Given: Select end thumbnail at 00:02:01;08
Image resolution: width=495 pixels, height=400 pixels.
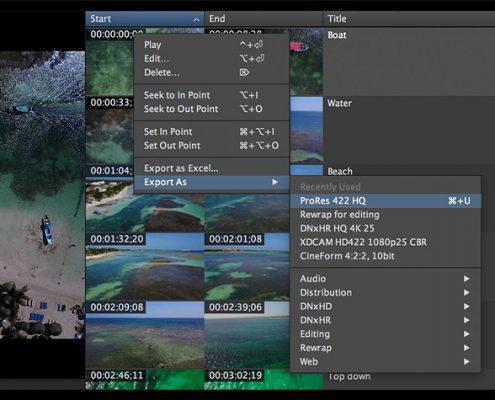Looking at the screenshot, I should (x=247, y=267).
